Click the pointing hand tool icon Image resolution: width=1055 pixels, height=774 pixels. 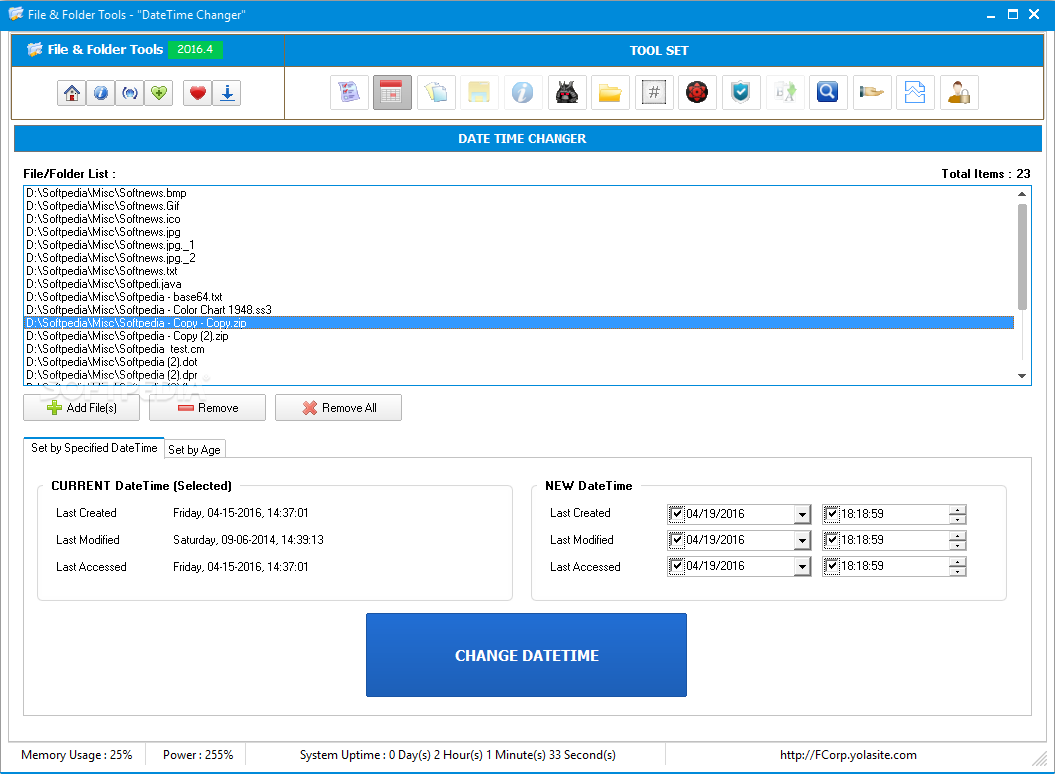coord(871,92)
